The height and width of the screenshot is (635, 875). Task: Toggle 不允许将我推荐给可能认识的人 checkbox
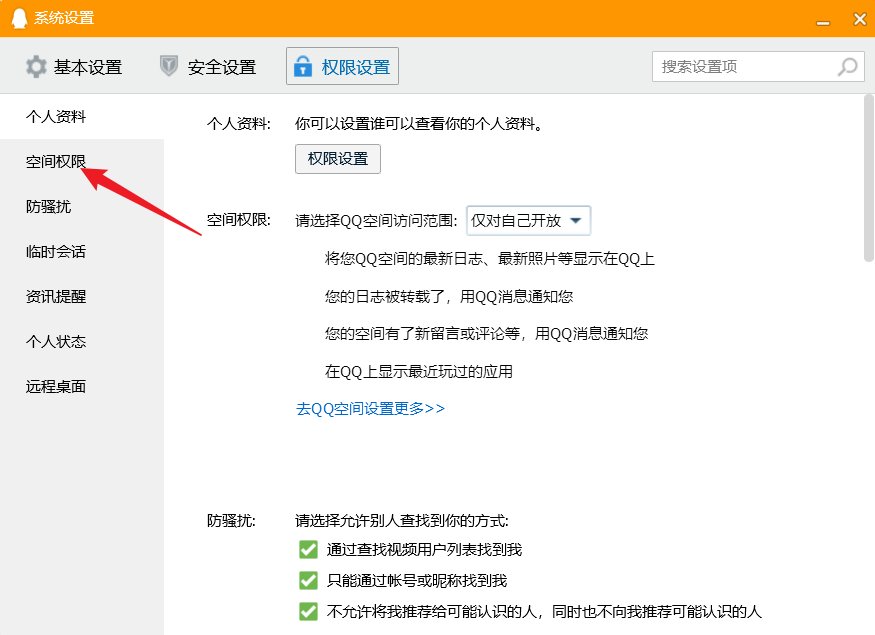[308, 612]
